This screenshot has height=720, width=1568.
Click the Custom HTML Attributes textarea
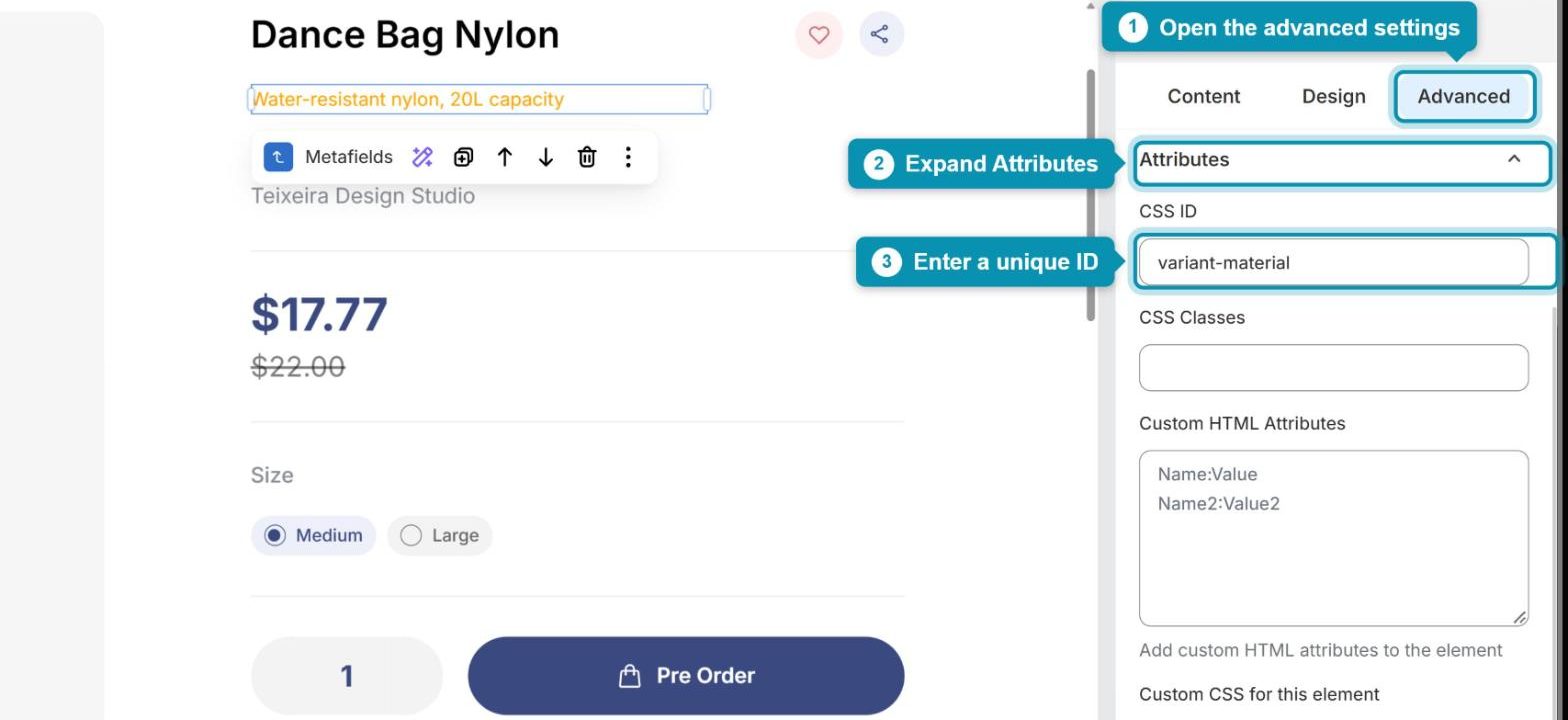tap(1333, 539)
